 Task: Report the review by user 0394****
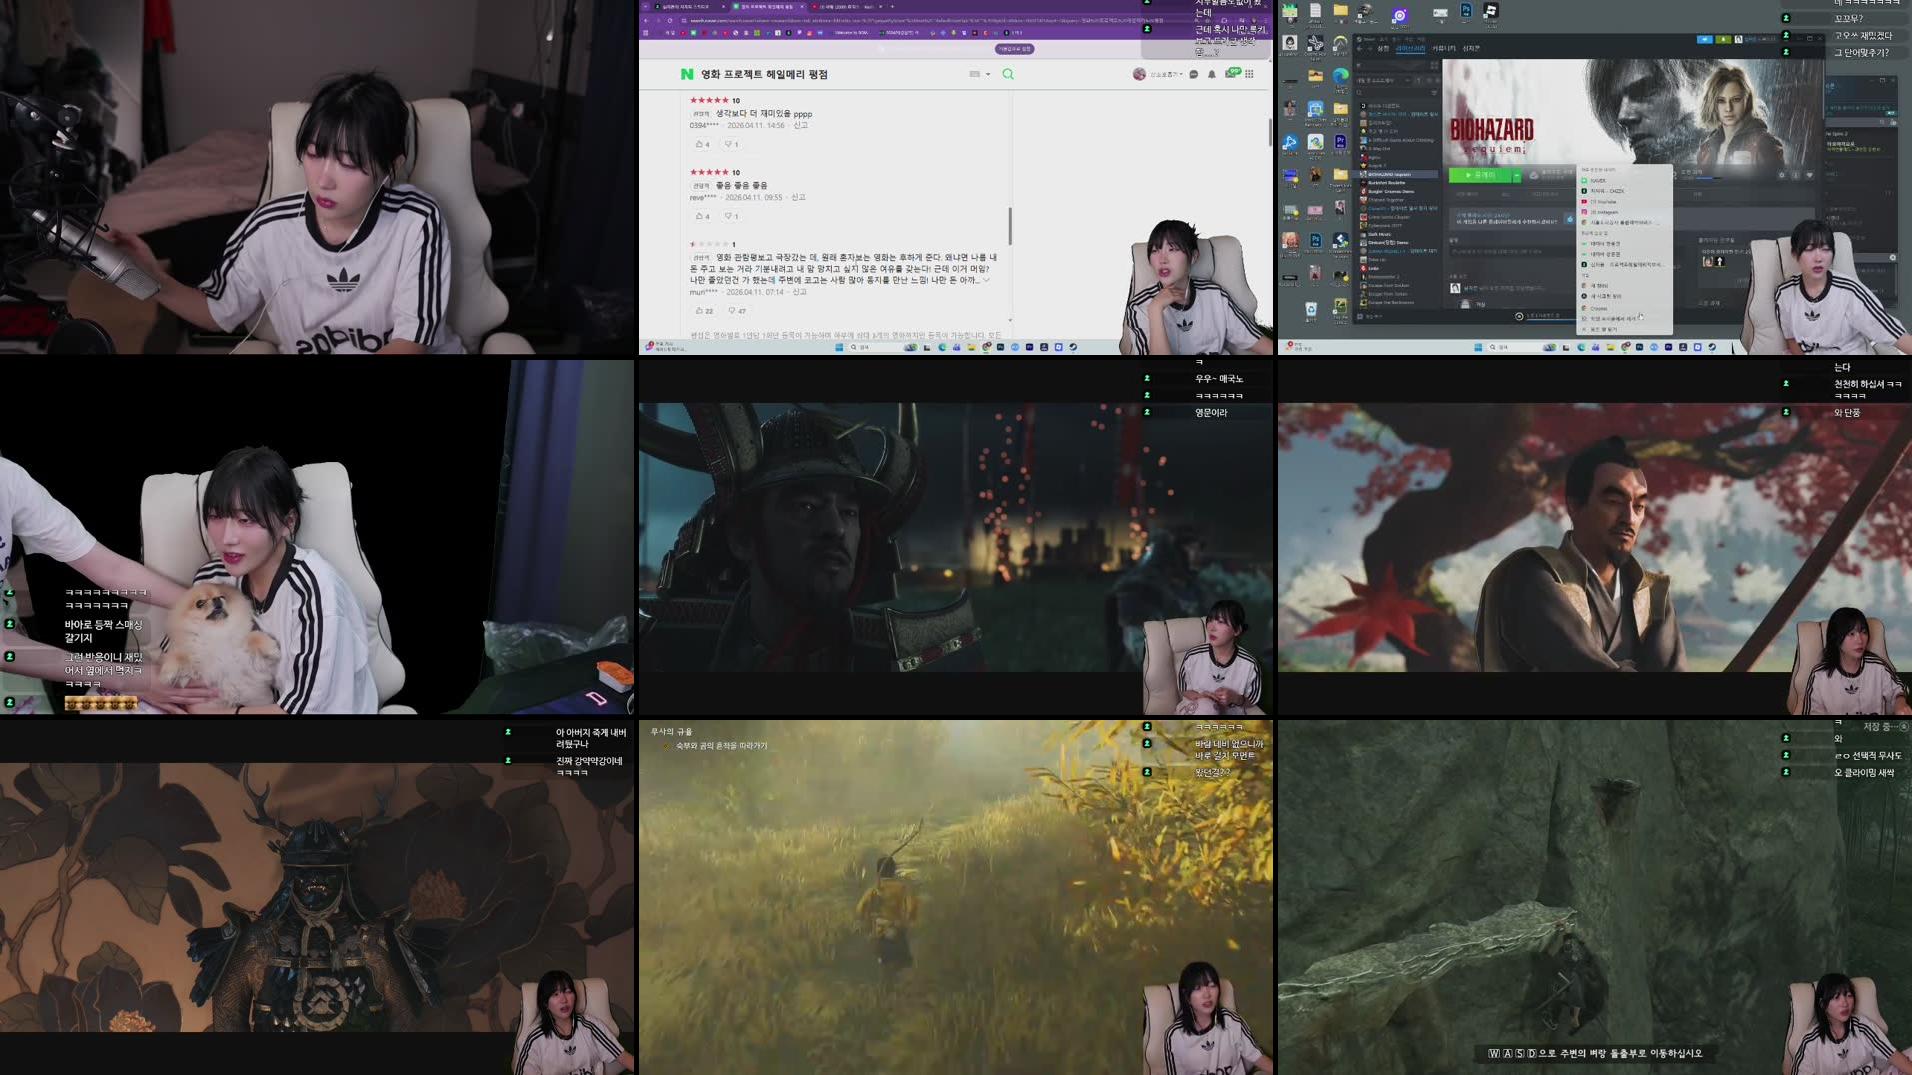coord(800,126)
